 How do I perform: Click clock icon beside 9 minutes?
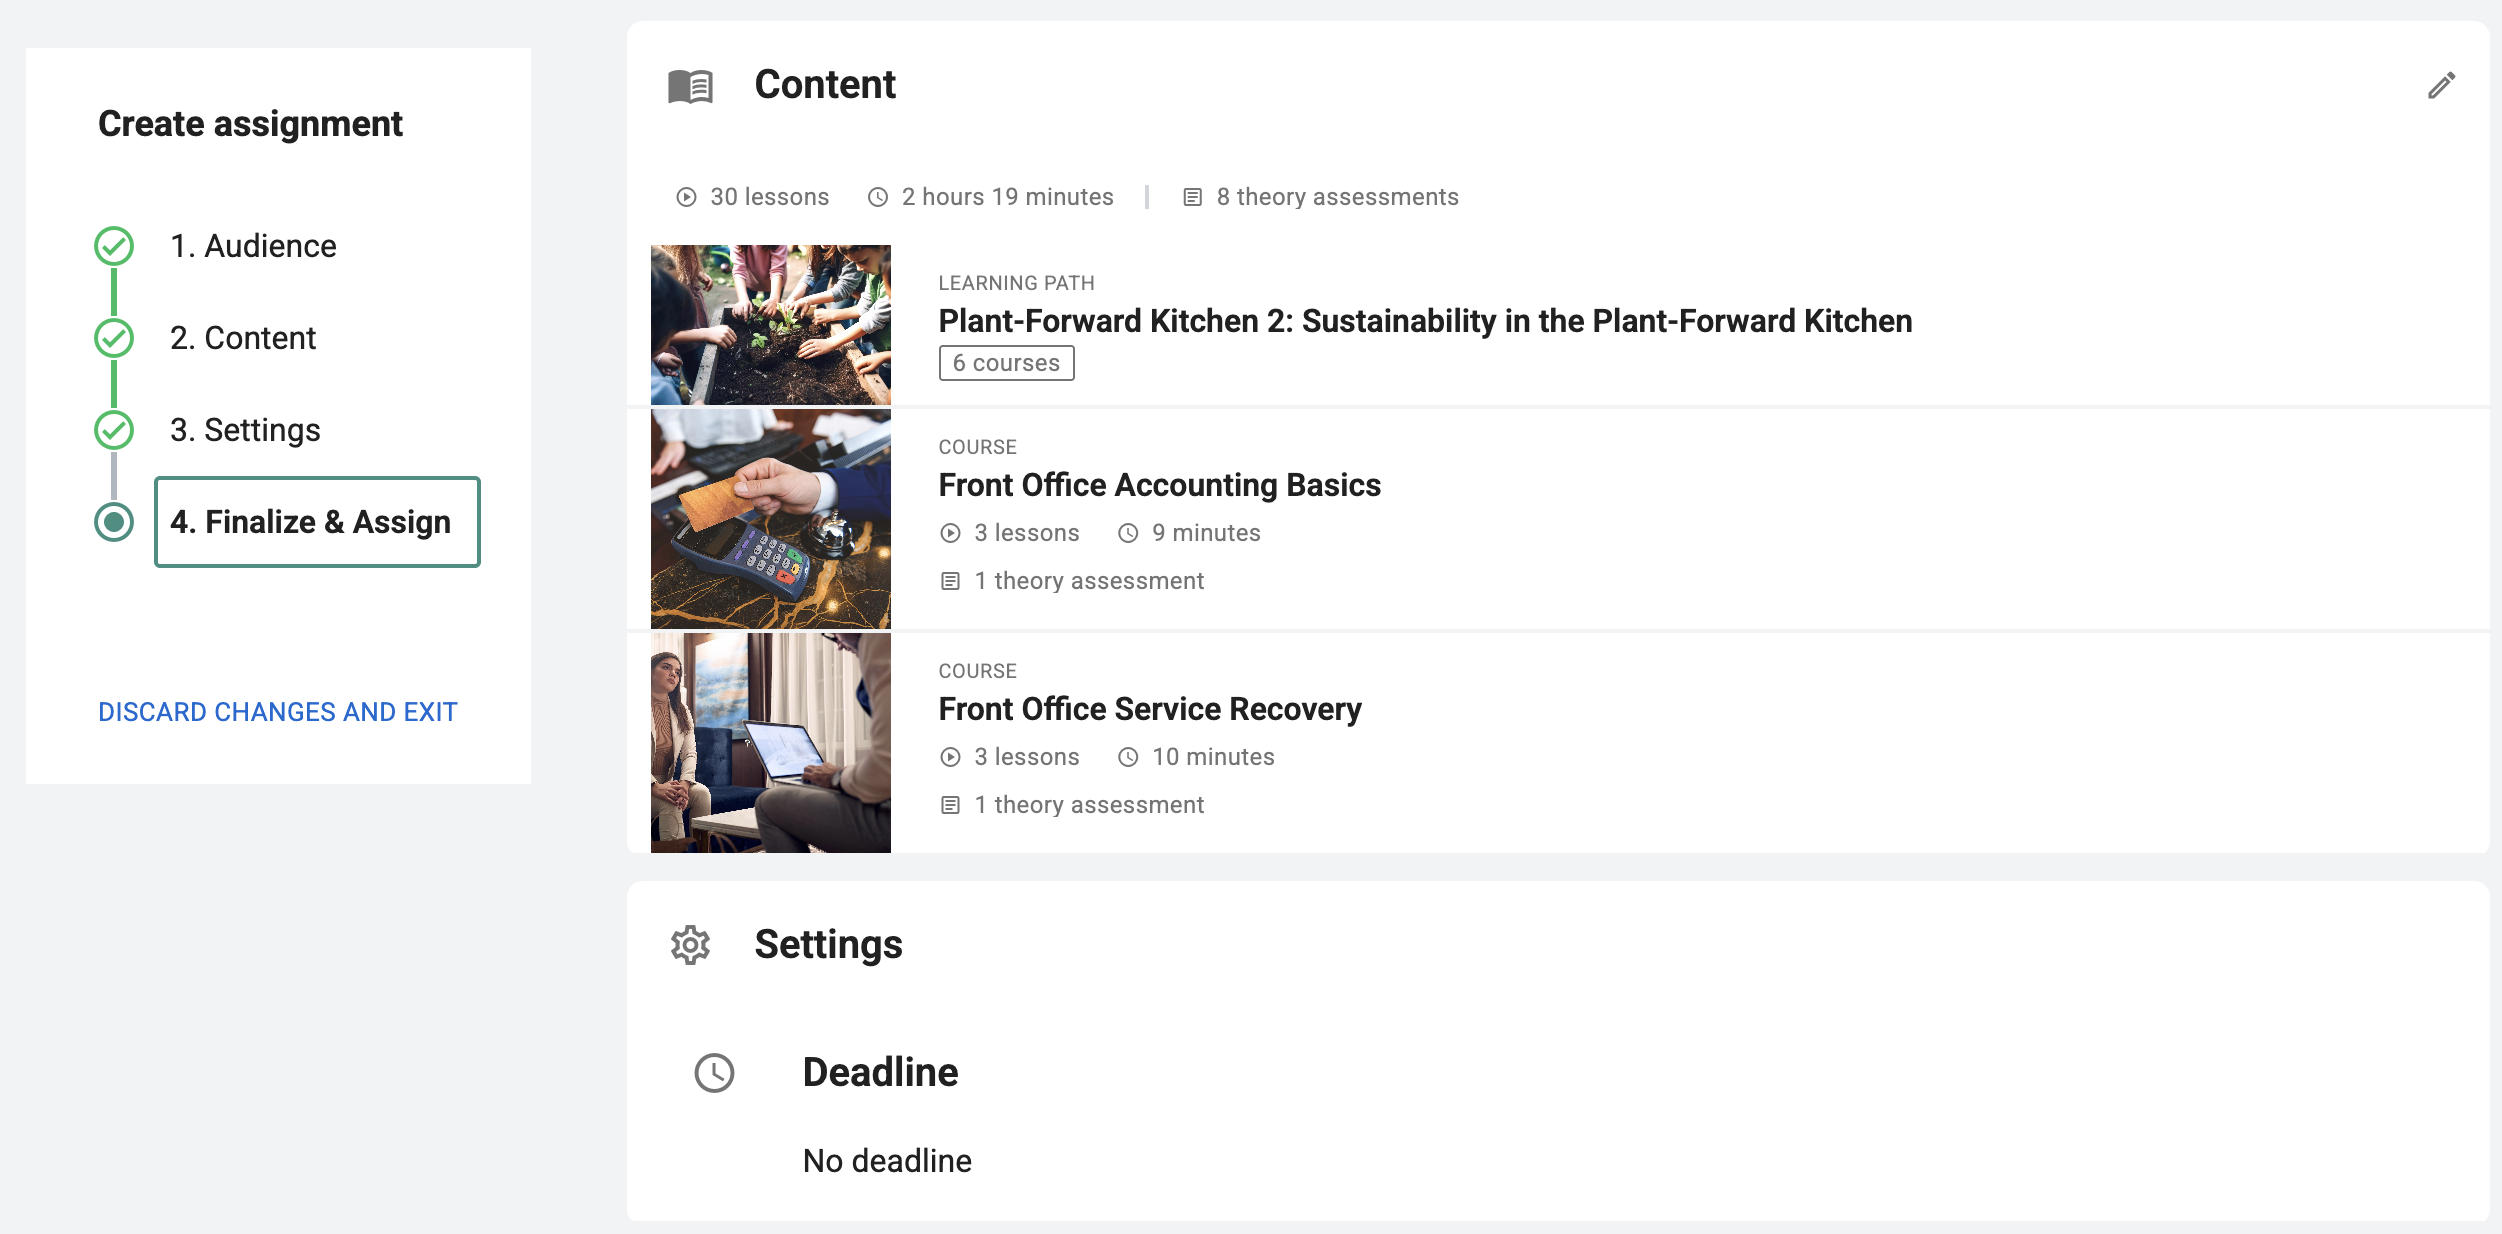(1128, 533)
